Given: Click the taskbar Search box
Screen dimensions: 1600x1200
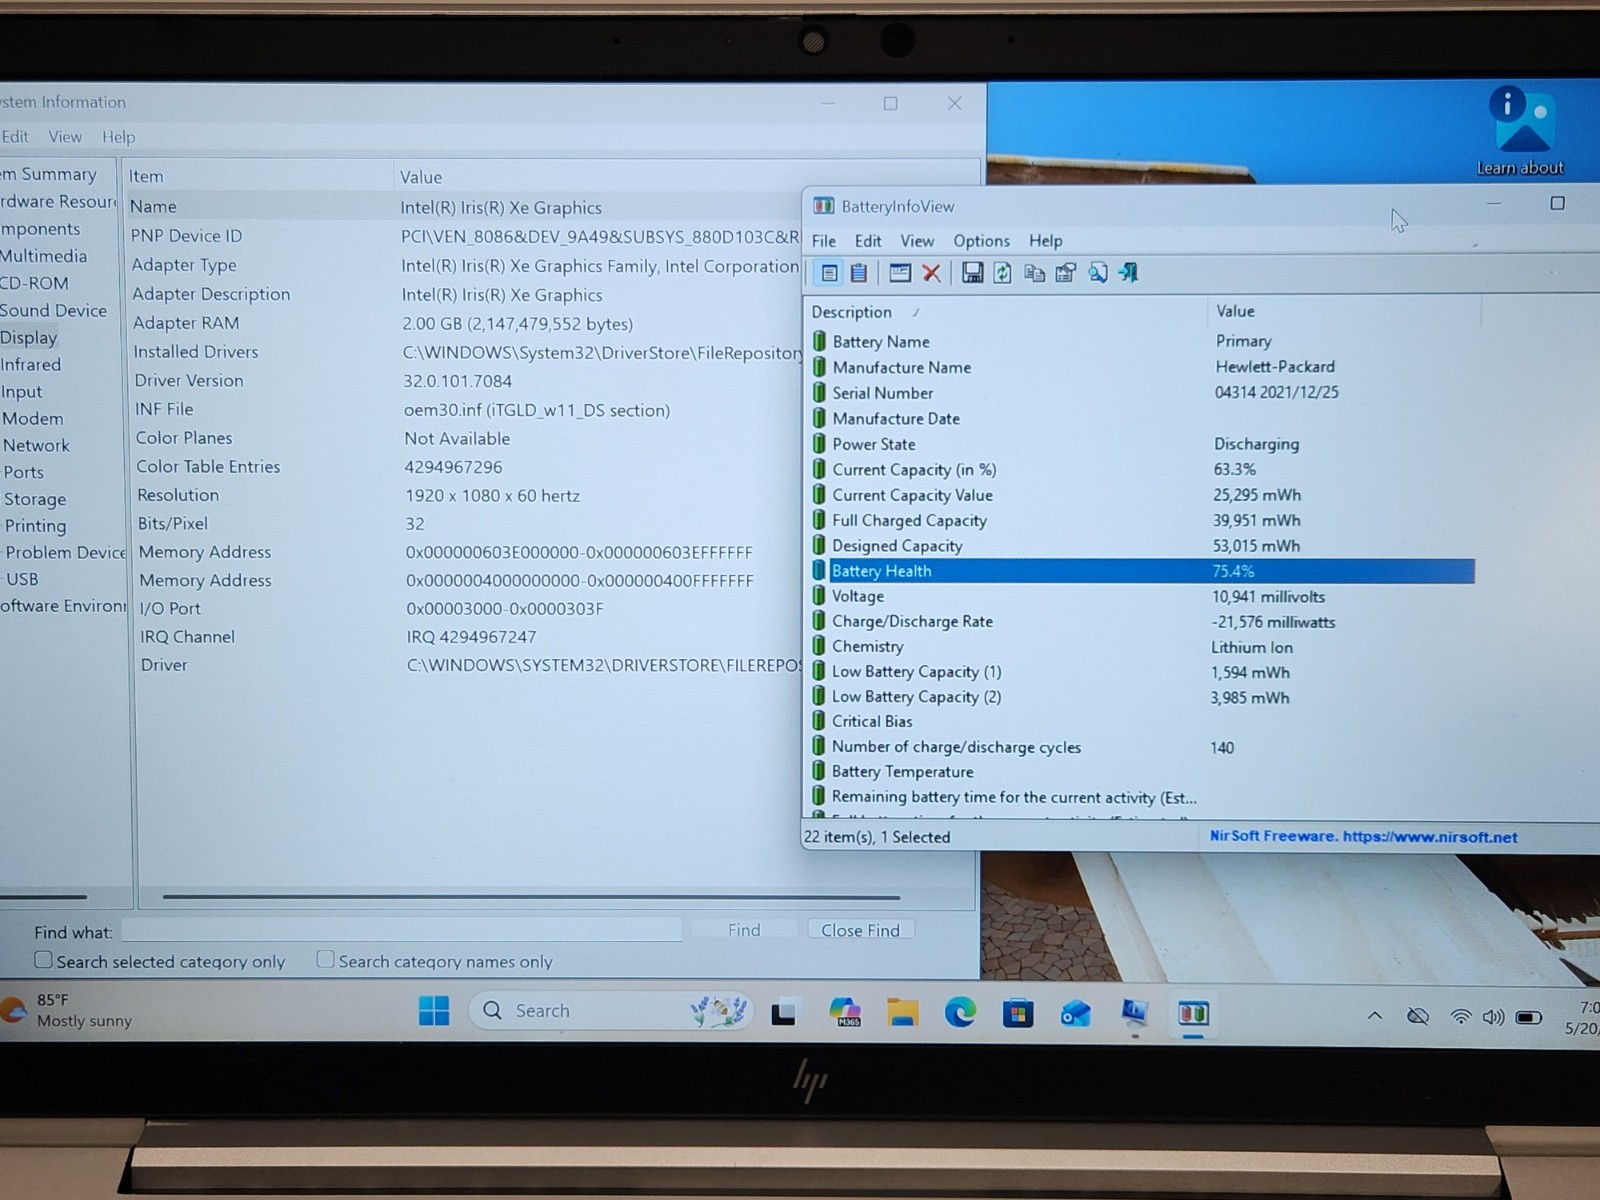Looking at the screenshot, I should point(611,1011).
